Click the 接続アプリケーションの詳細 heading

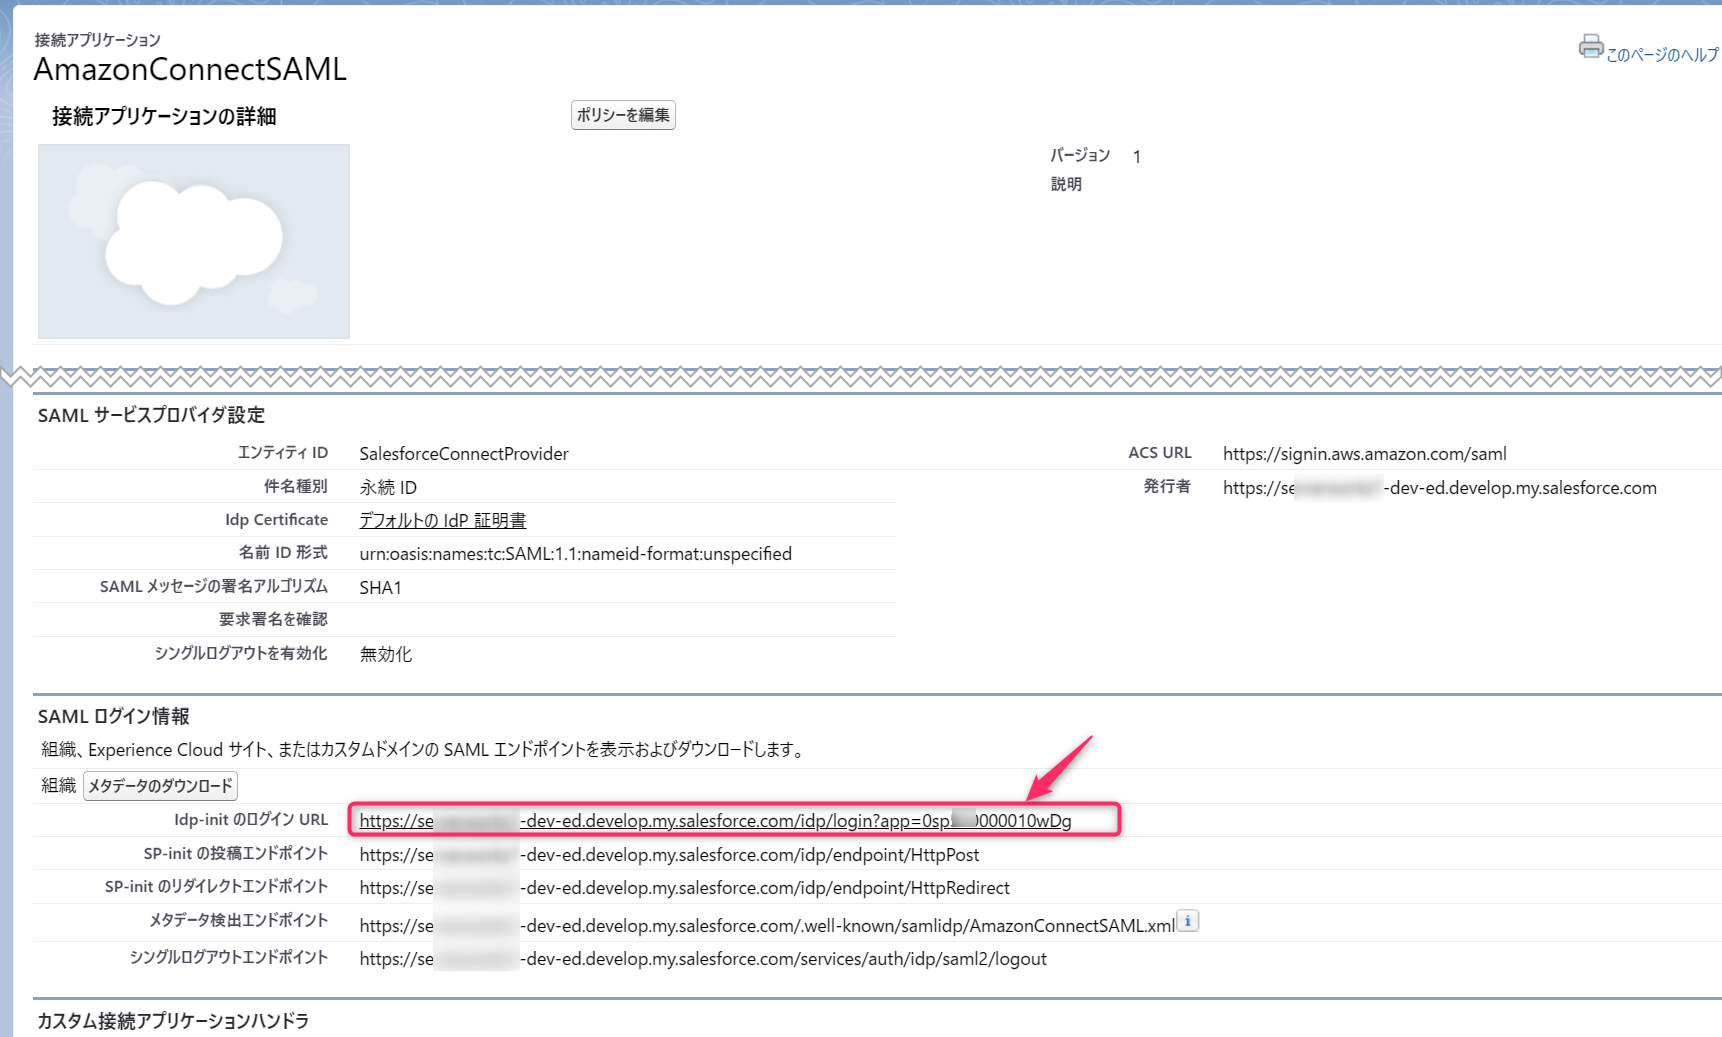[x=164, y=117]
